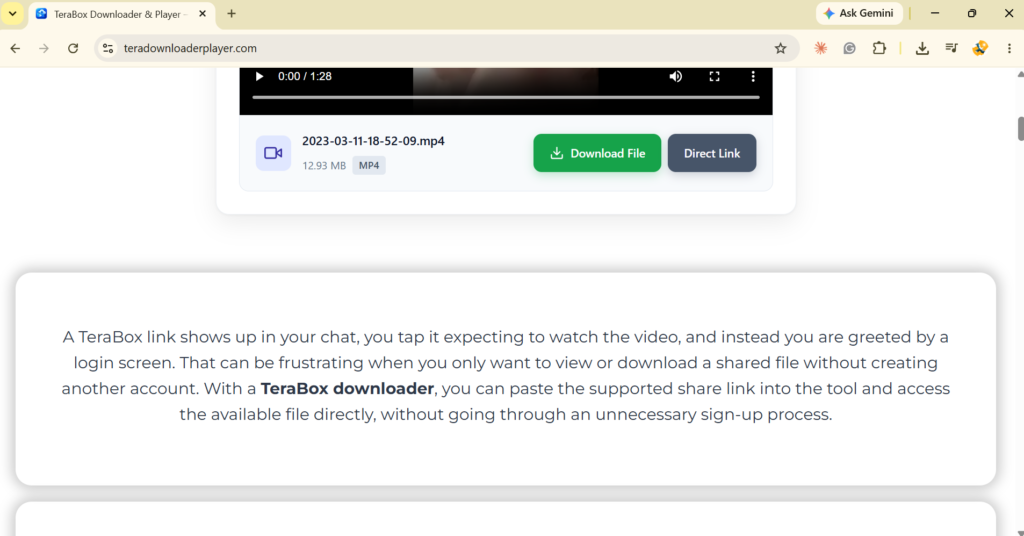Image resolution: width=1024 pixels, height=536 pixels.
Task: Close the TeraBox Downloader & Player tab
Action: click(x=202, y=14)
